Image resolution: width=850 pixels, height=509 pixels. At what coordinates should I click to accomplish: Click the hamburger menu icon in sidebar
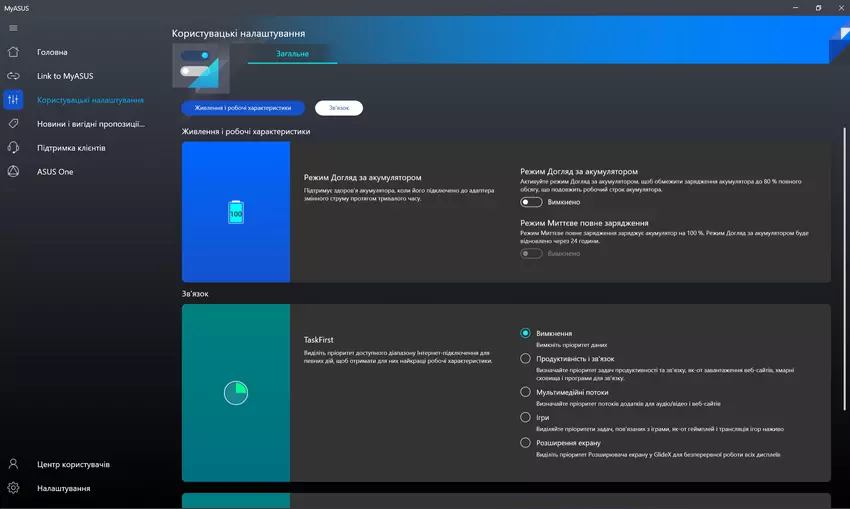(13, 27)
